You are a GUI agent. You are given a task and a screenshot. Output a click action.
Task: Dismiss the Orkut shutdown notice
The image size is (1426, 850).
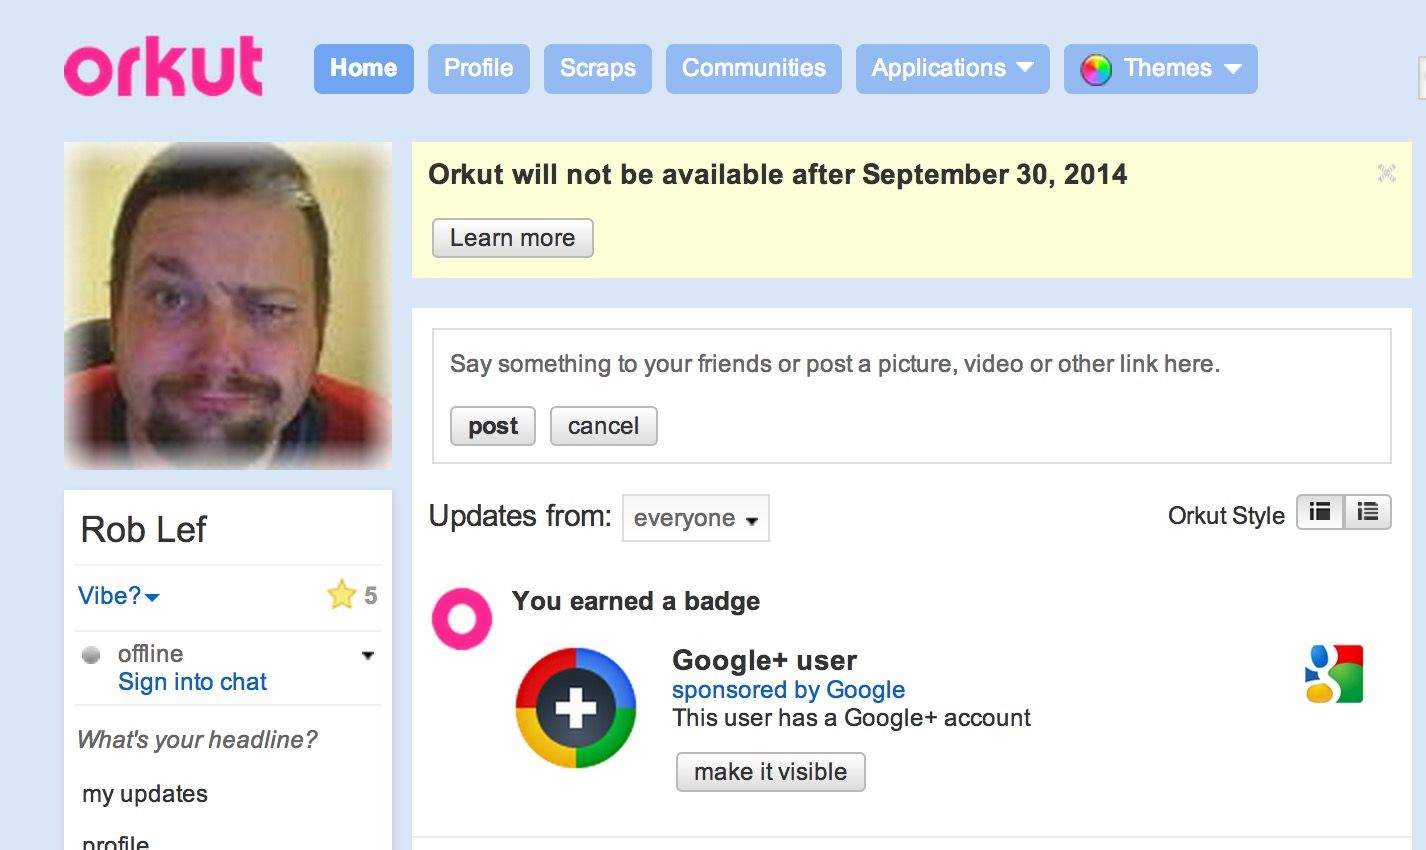[x=1386, y=173]
